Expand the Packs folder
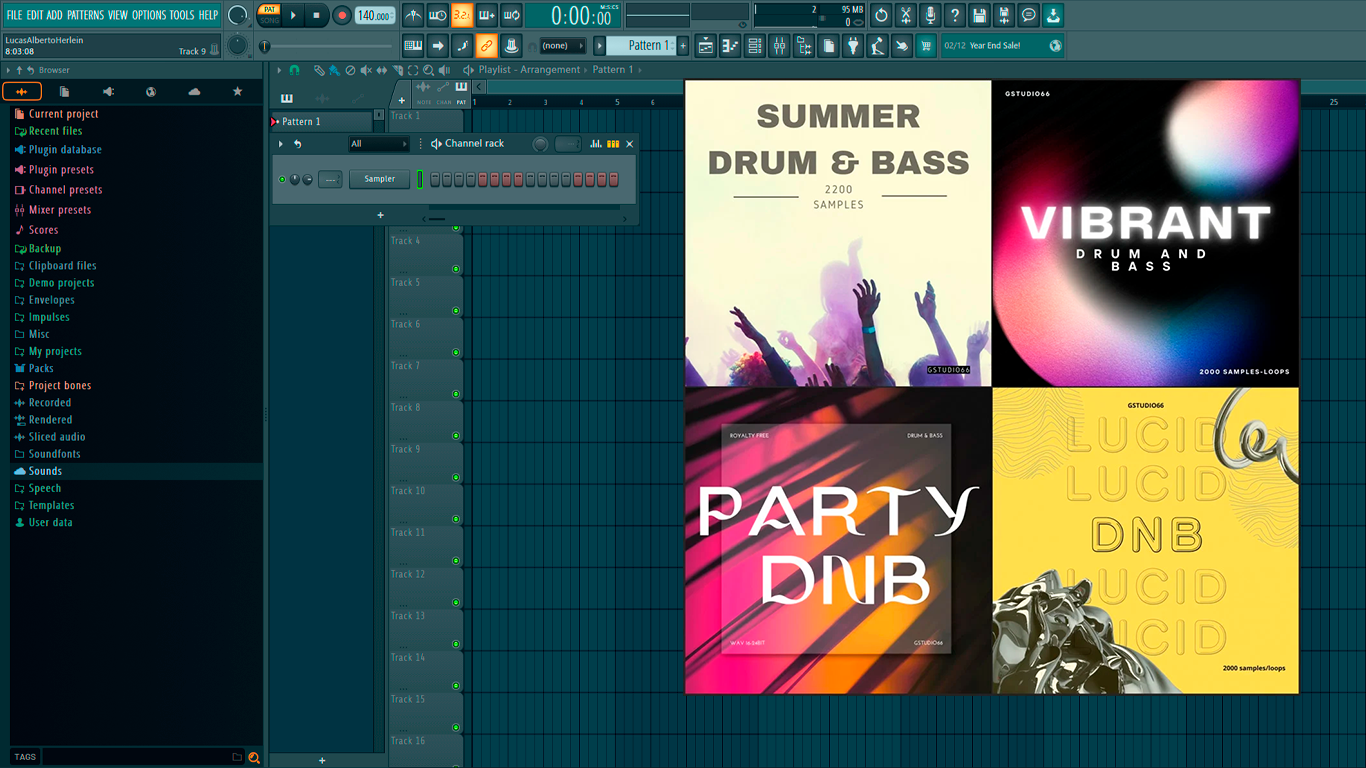1366x768 pixels. click(x=41, y=368)
